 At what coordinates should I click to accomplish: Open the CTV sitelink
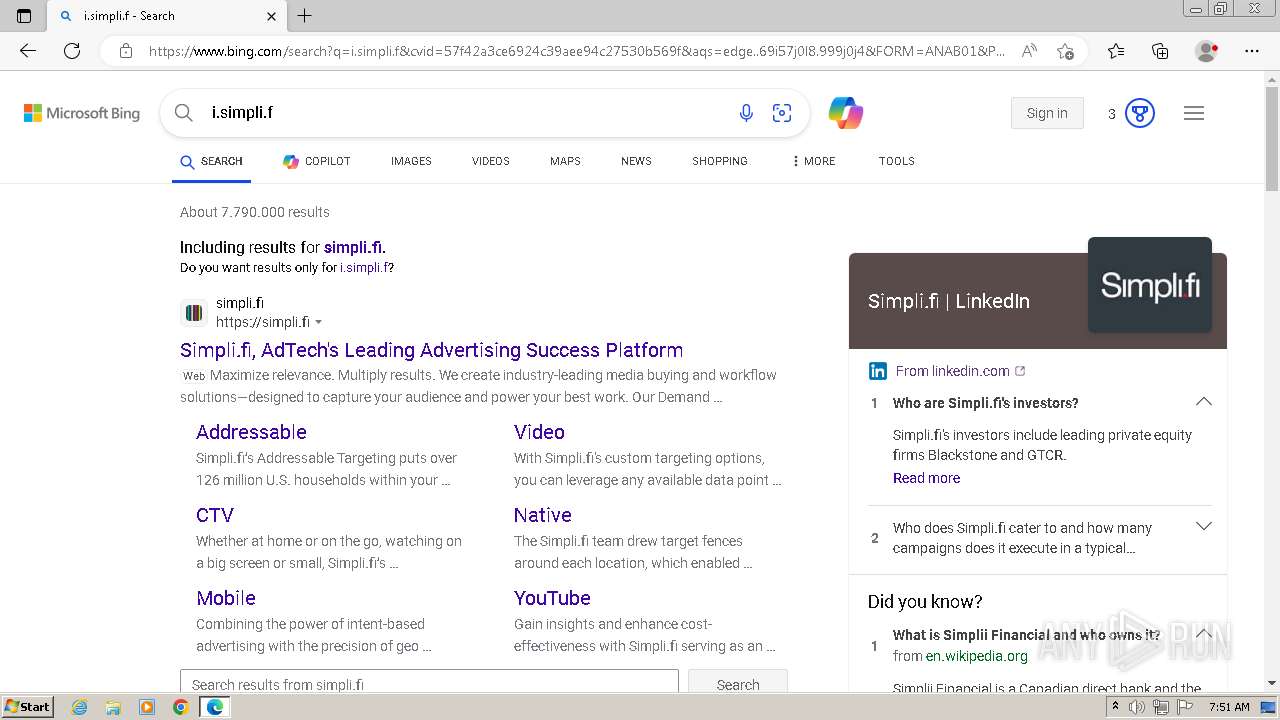215,515
